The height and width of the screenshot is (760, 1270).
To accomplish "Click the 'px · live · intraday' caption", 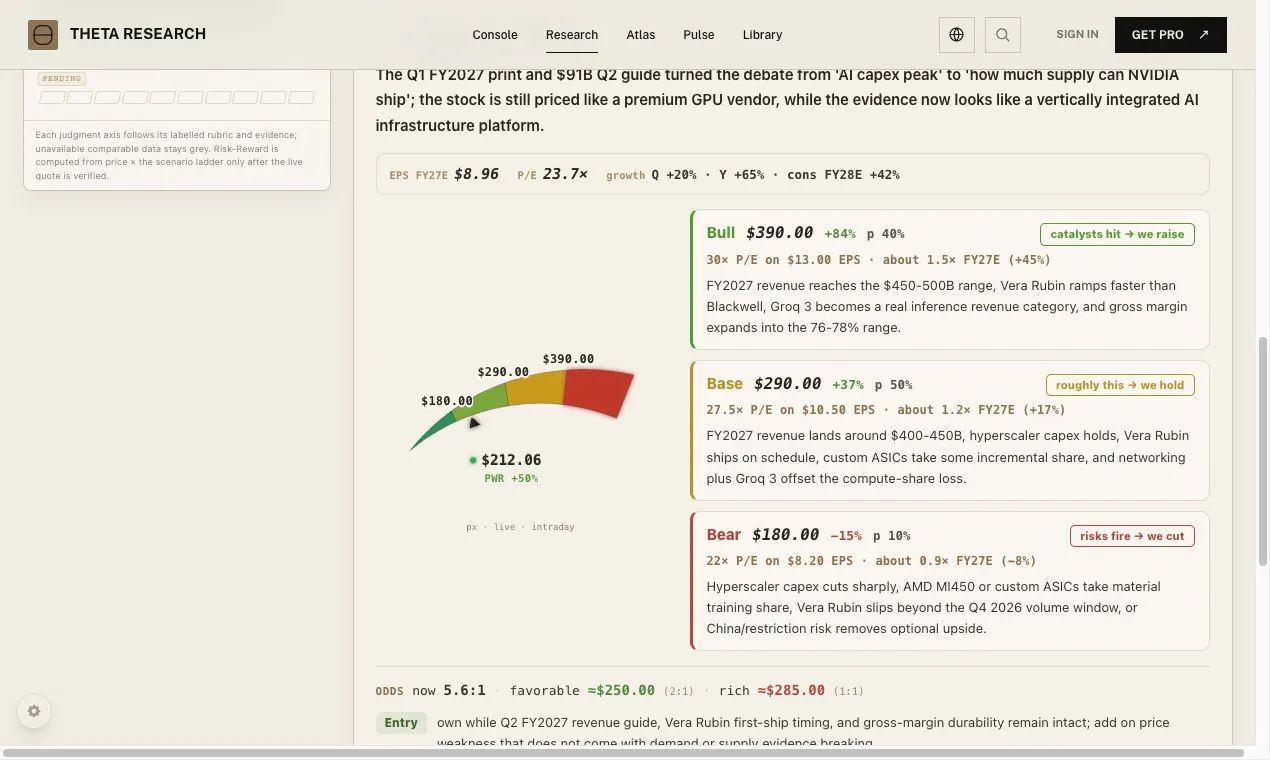I will (520, 527).
